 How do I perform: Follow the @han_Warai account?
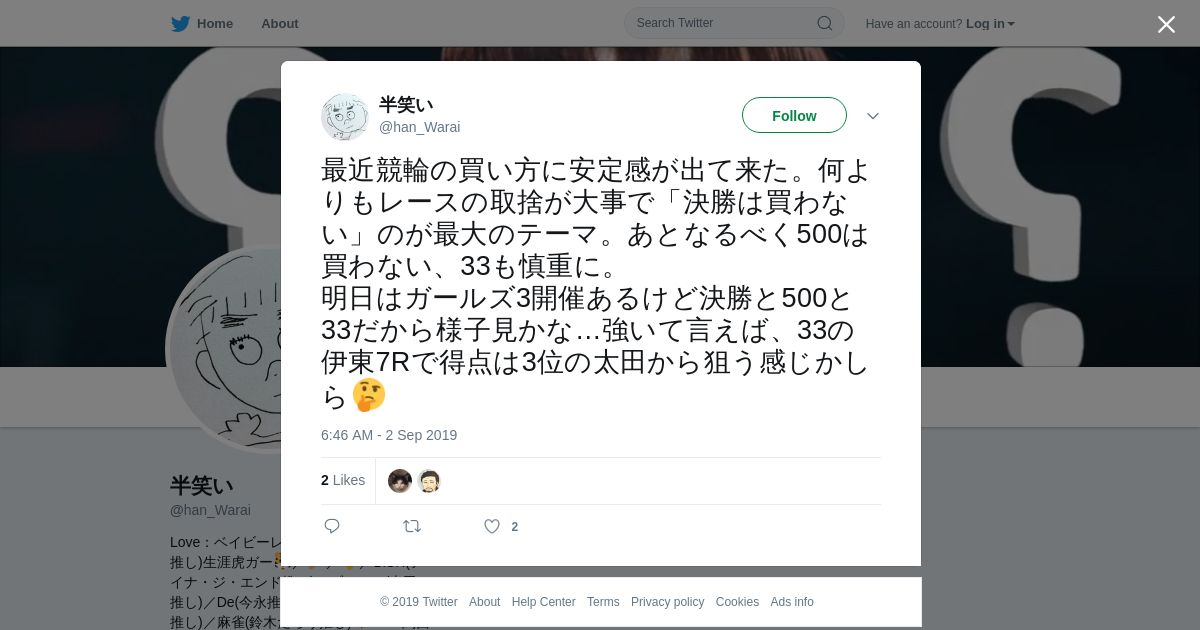coord(794,115)
